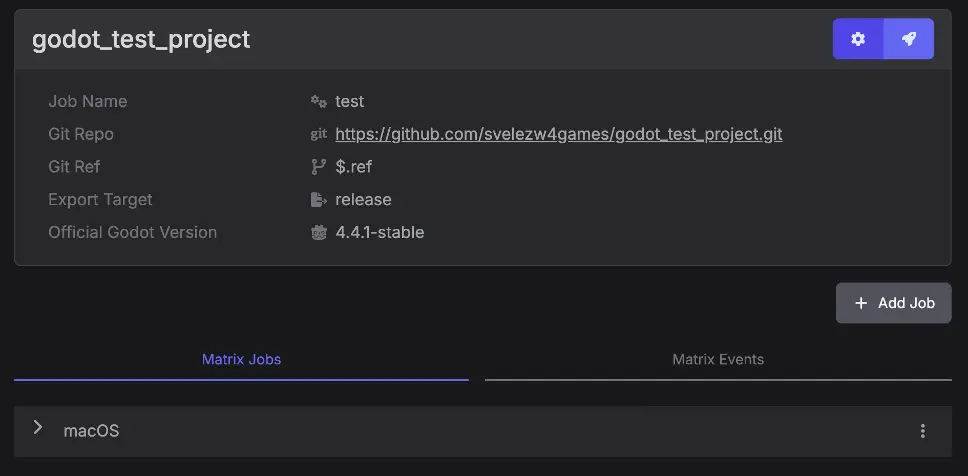This screenshot has width=968, height=476.
Task: Click the version value '4.4.1-stable'
Action: [x=380, y=232]
